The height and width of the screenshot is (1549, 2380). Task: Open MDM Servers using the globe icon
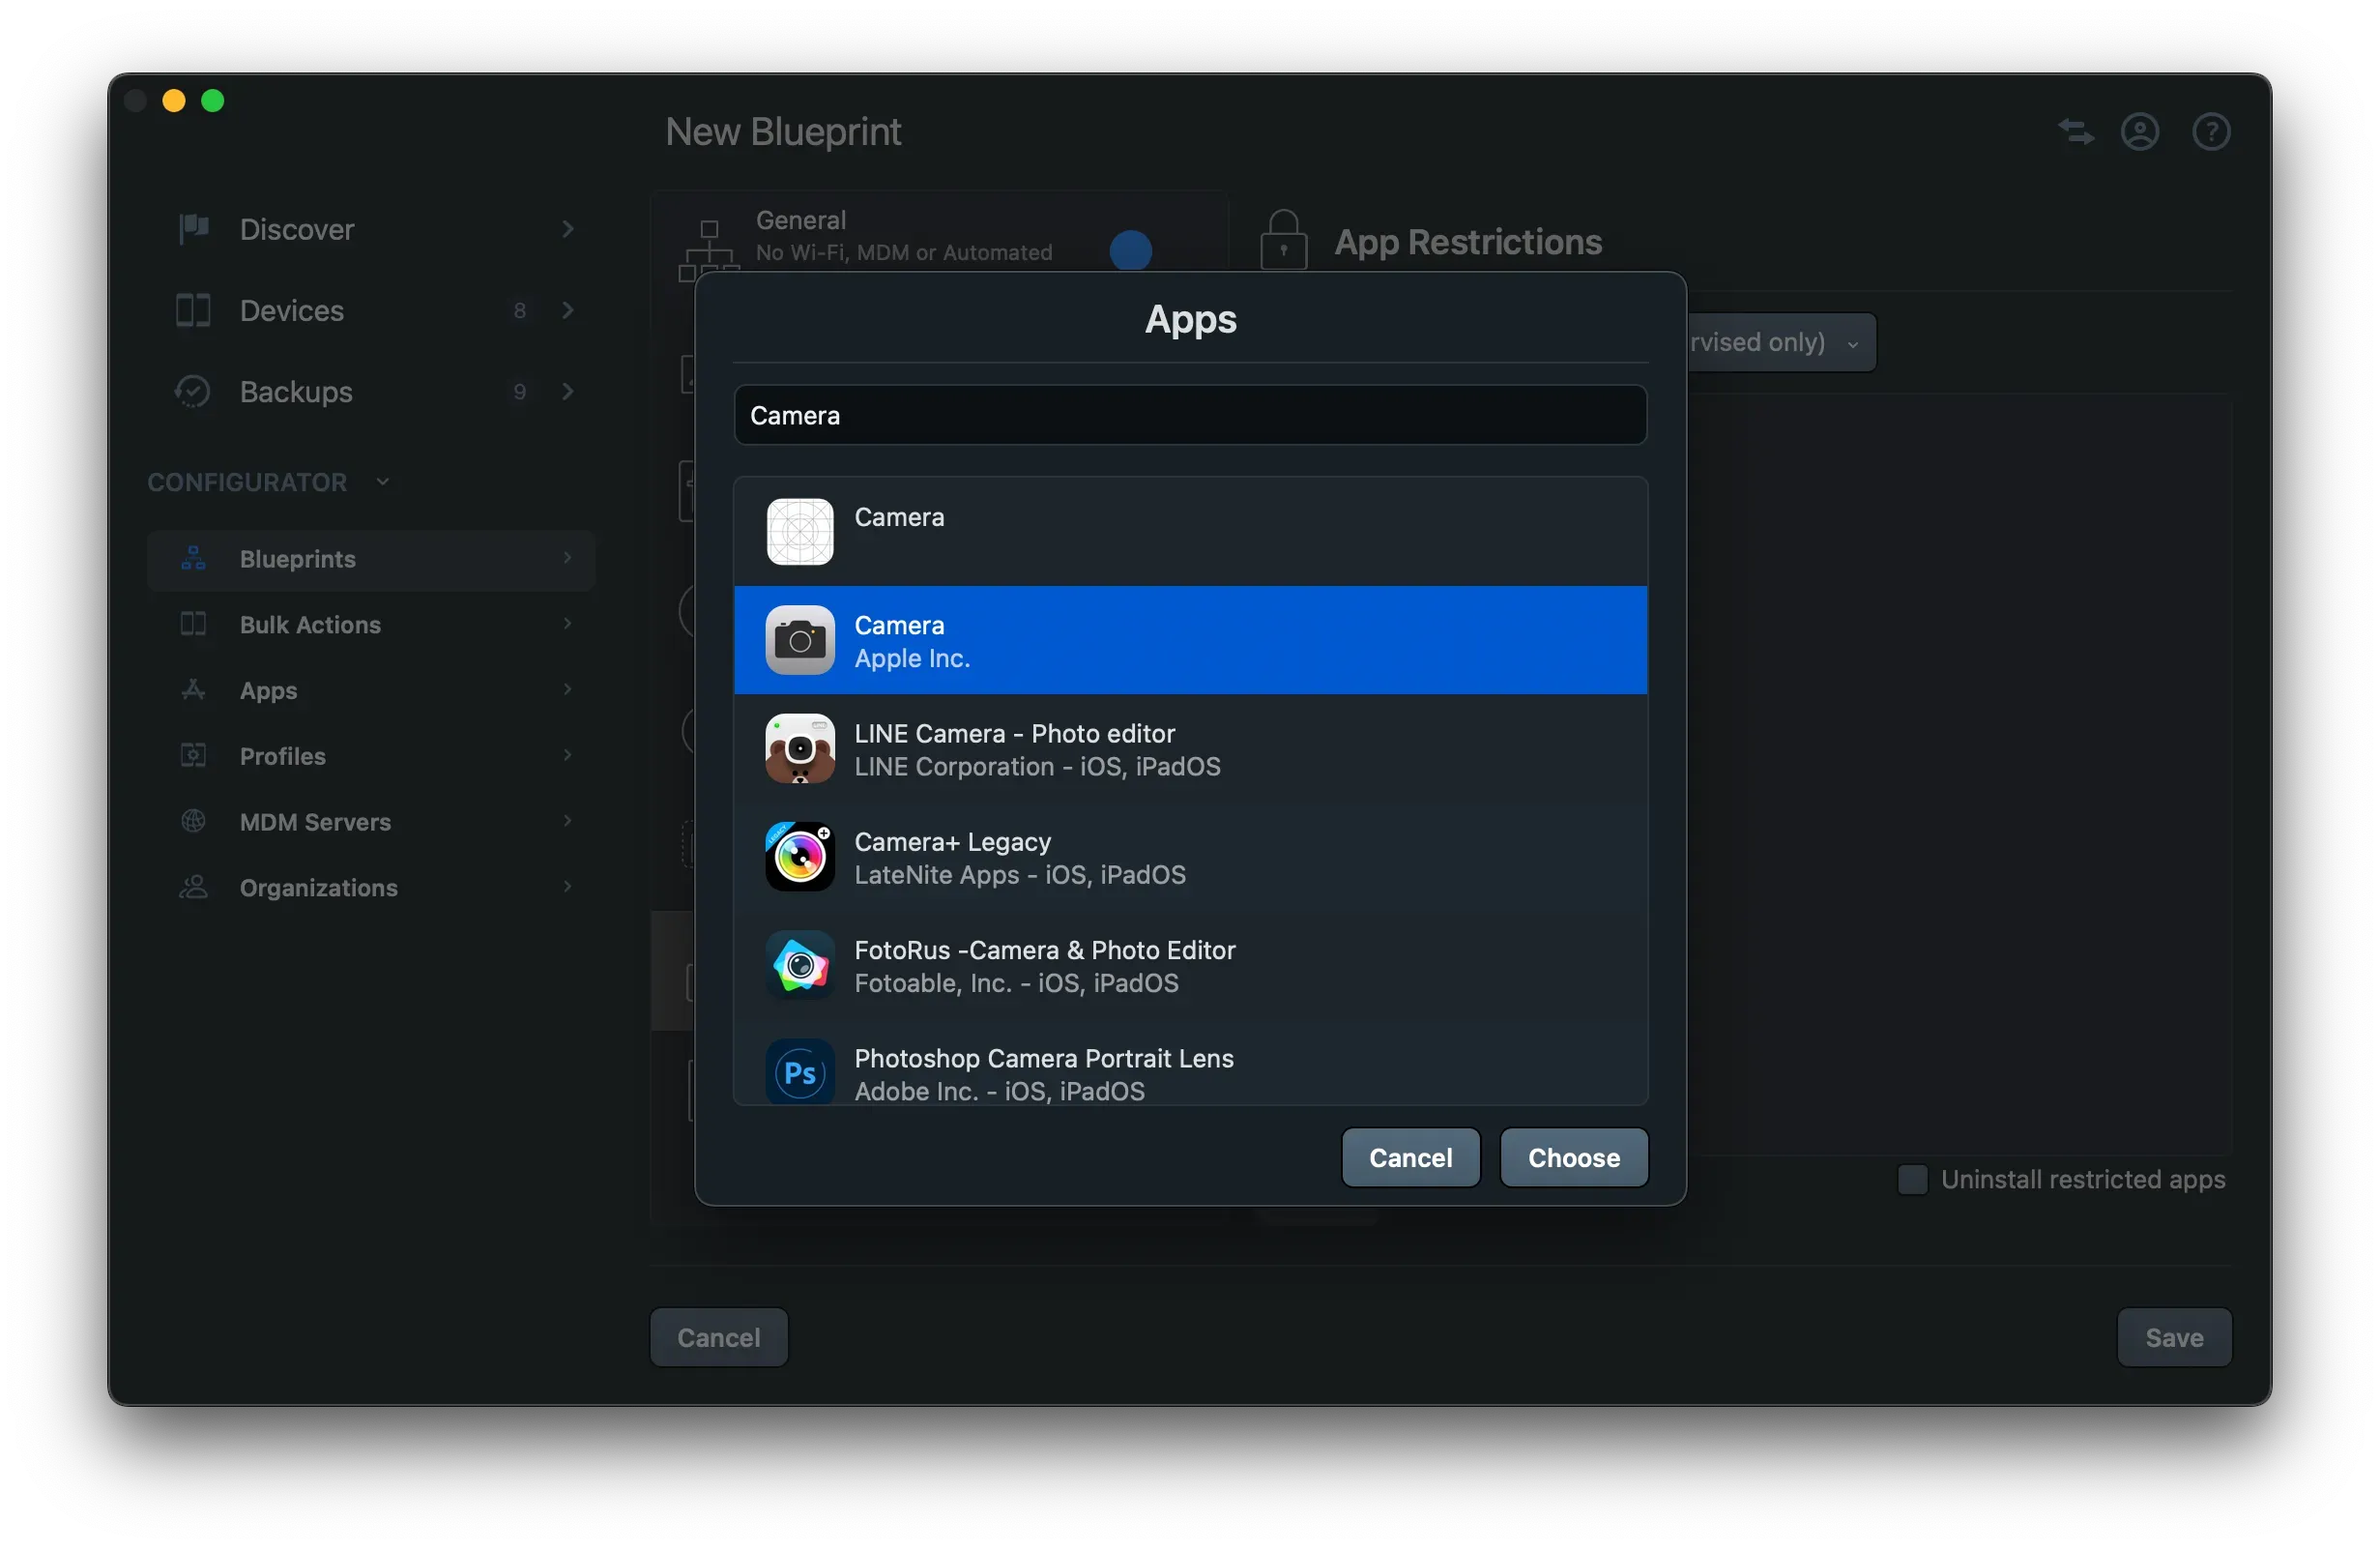[x=193, y=821]
